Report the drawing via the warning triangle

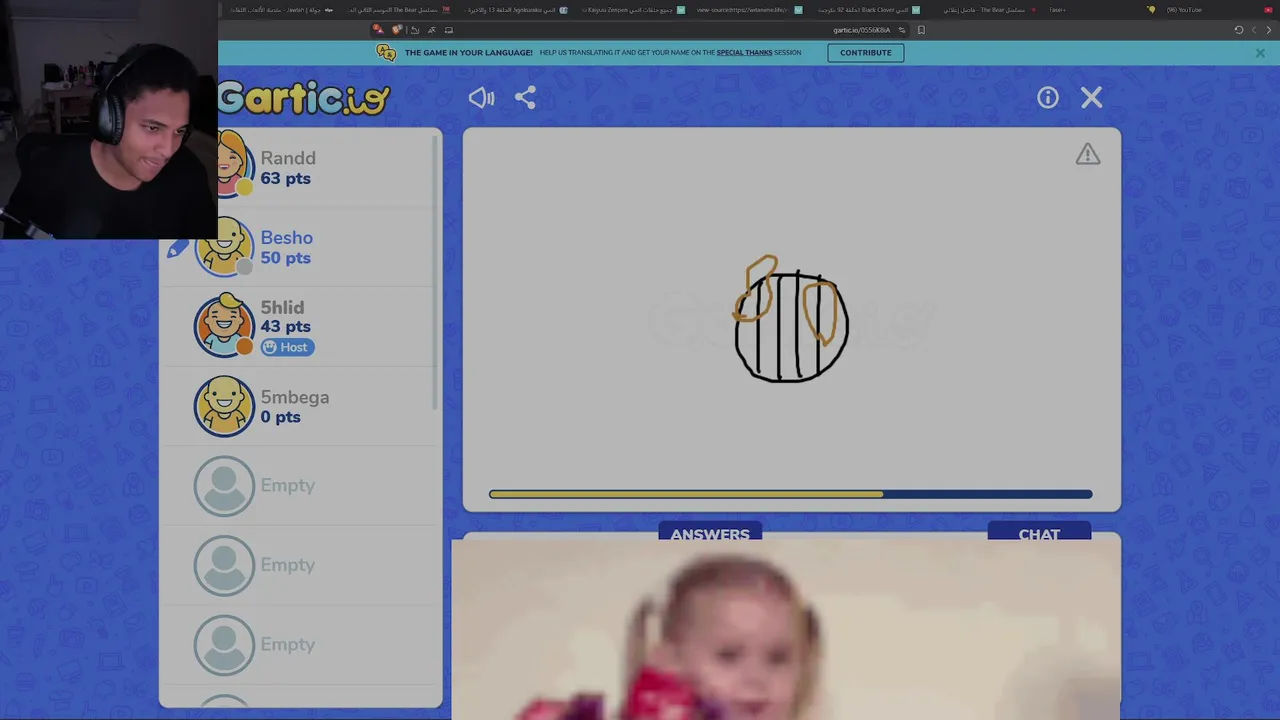point(1088,154)
